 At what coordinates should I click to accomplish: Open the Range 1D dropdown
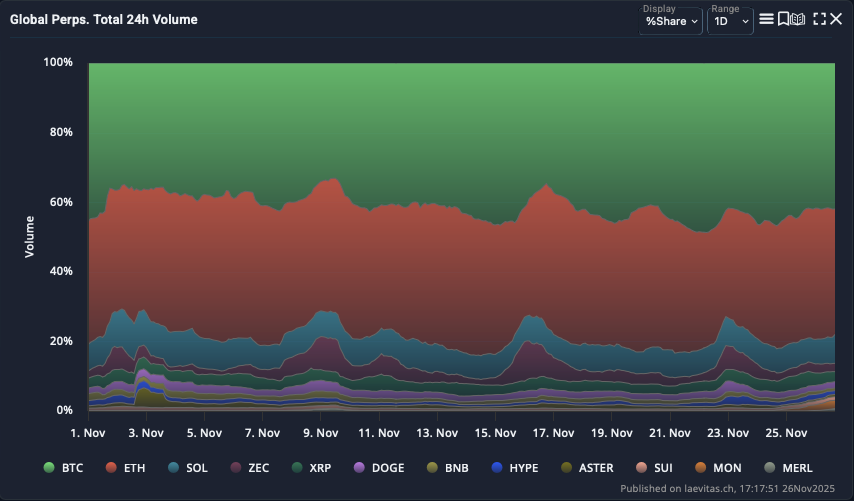(x=730, y=21)
